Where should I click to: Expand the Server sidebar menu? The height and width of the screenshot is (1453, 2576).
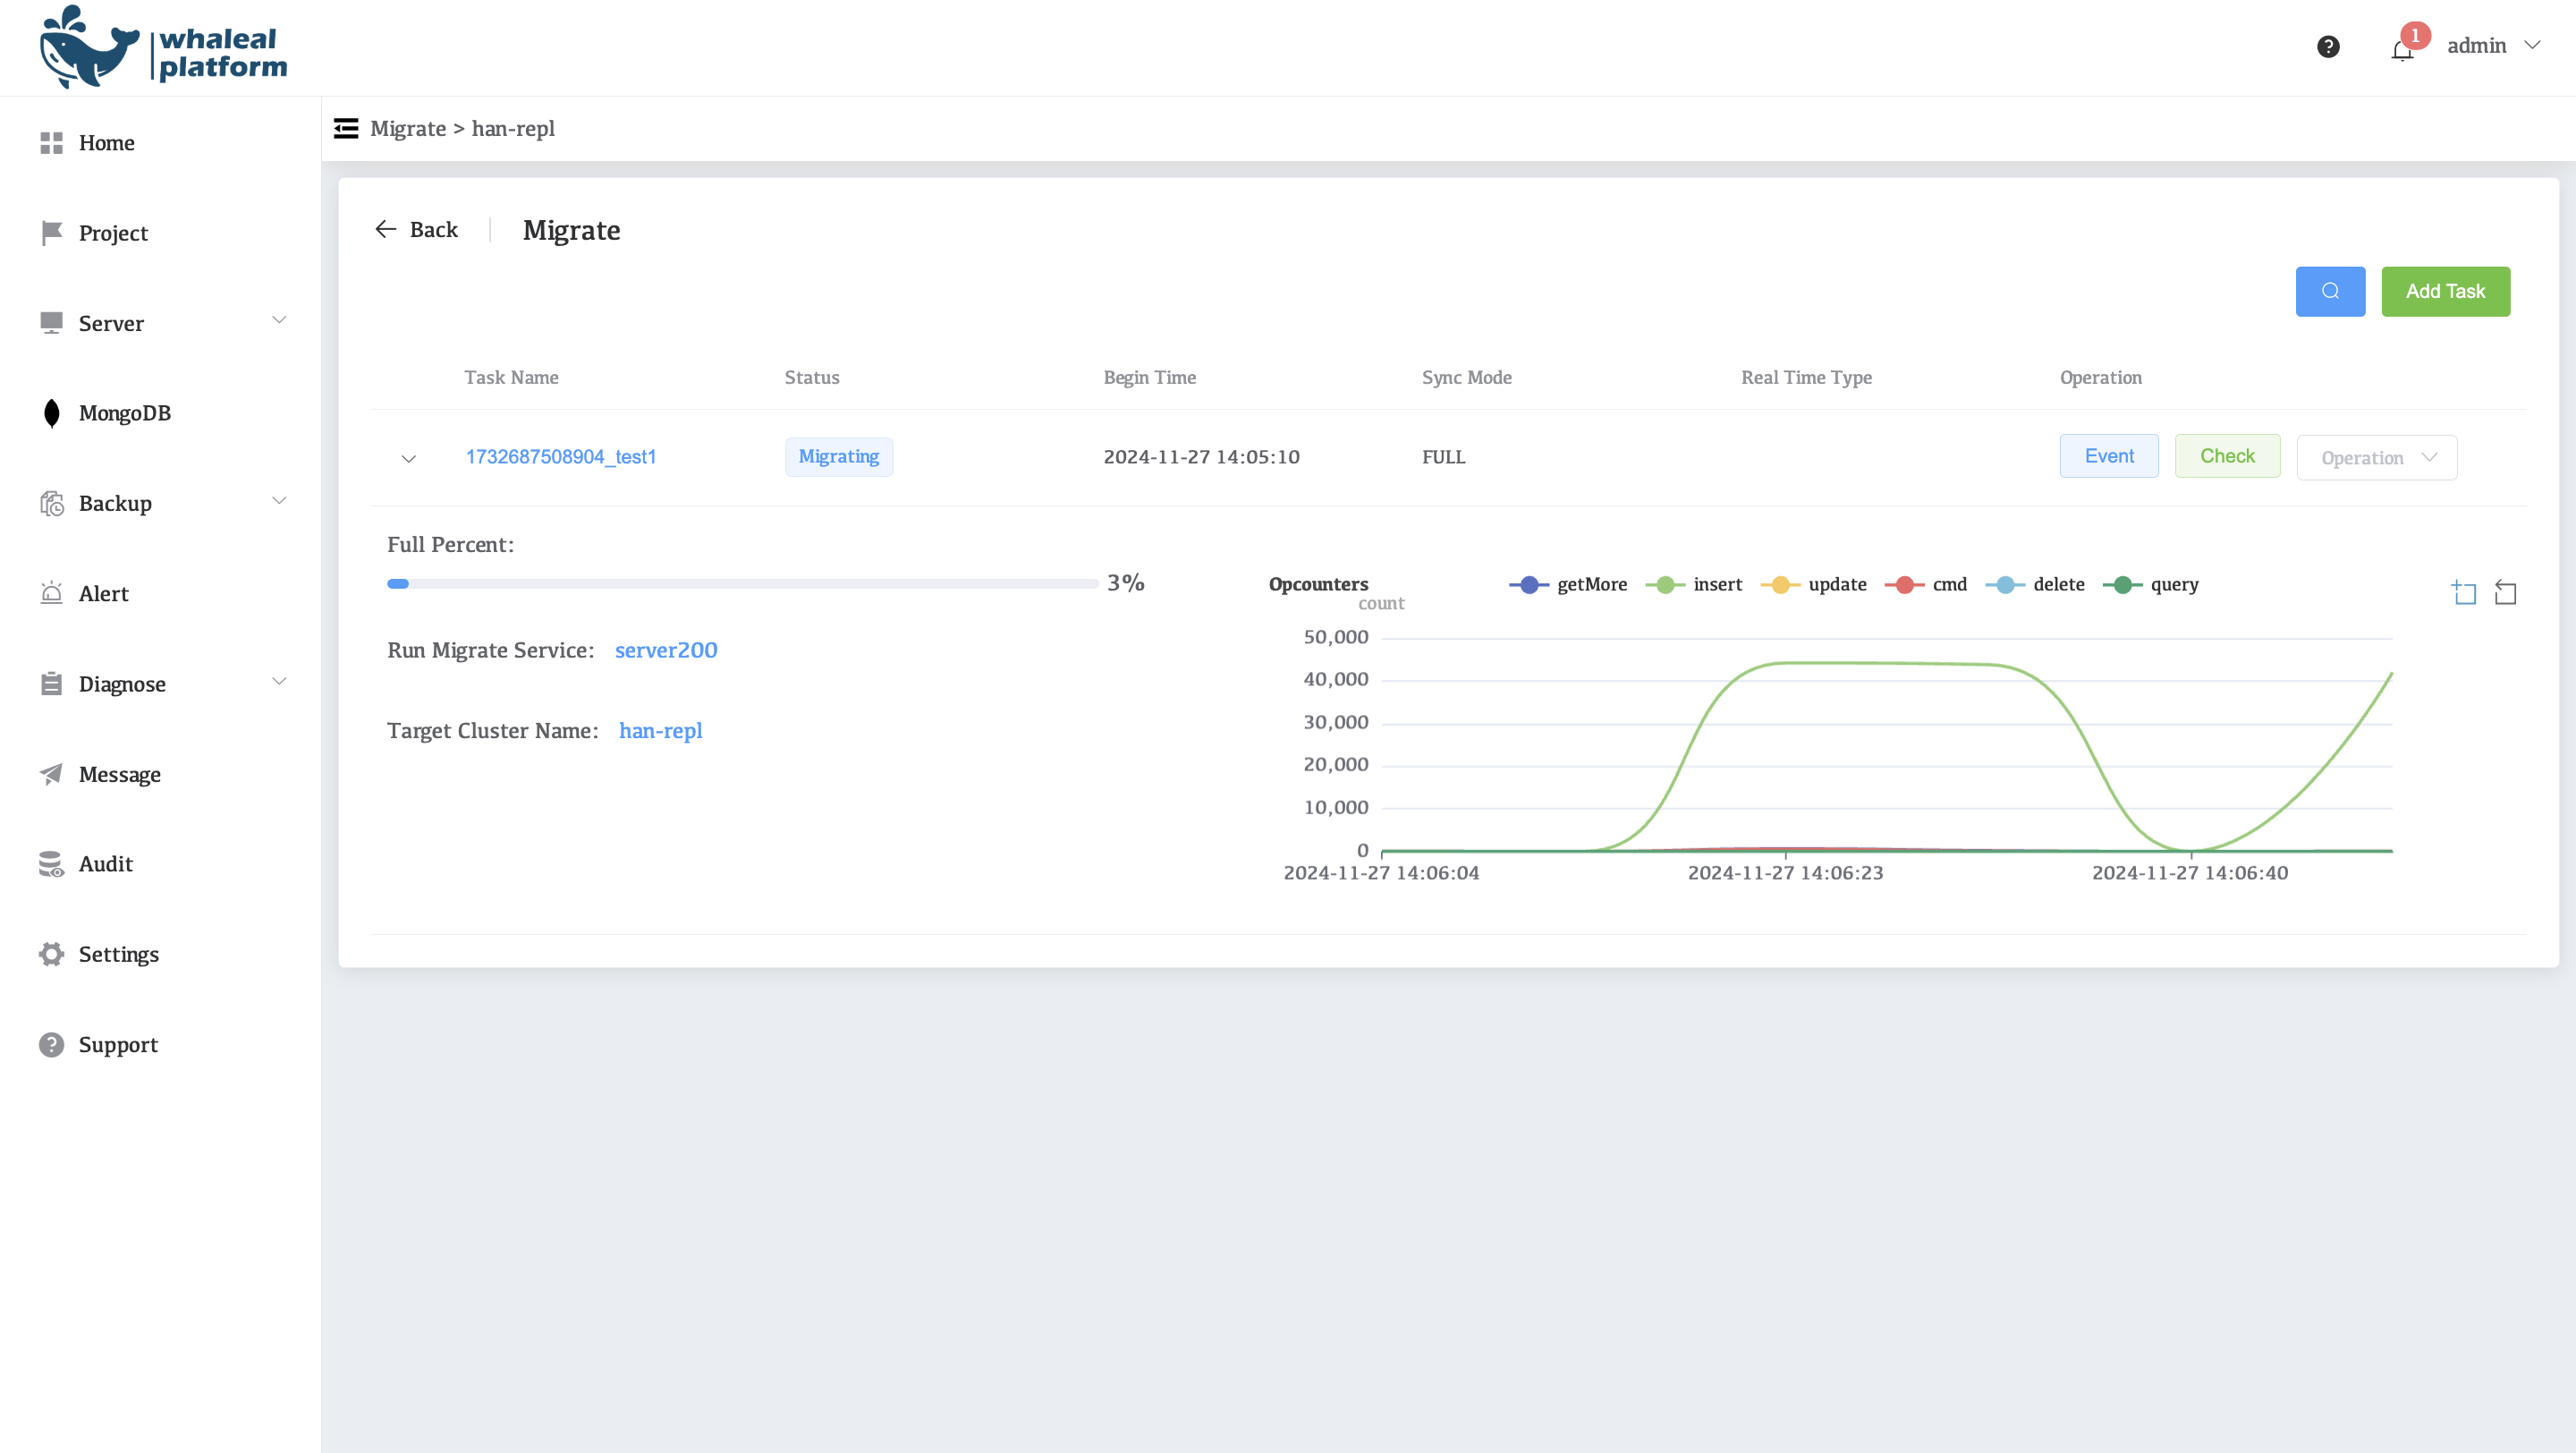162,323
